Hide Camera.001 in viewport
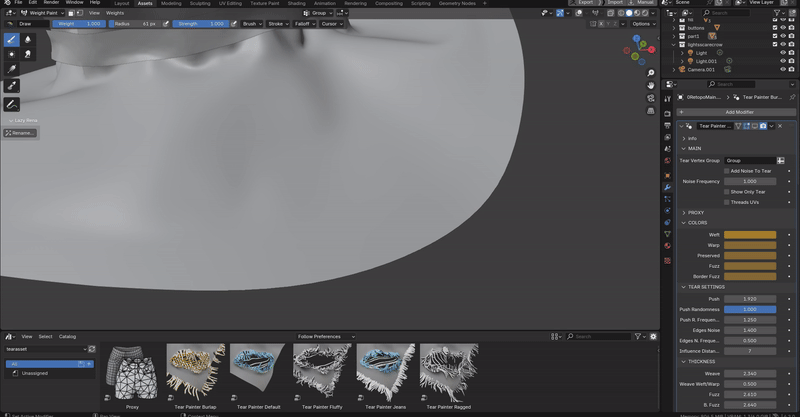 coord(783,69)
